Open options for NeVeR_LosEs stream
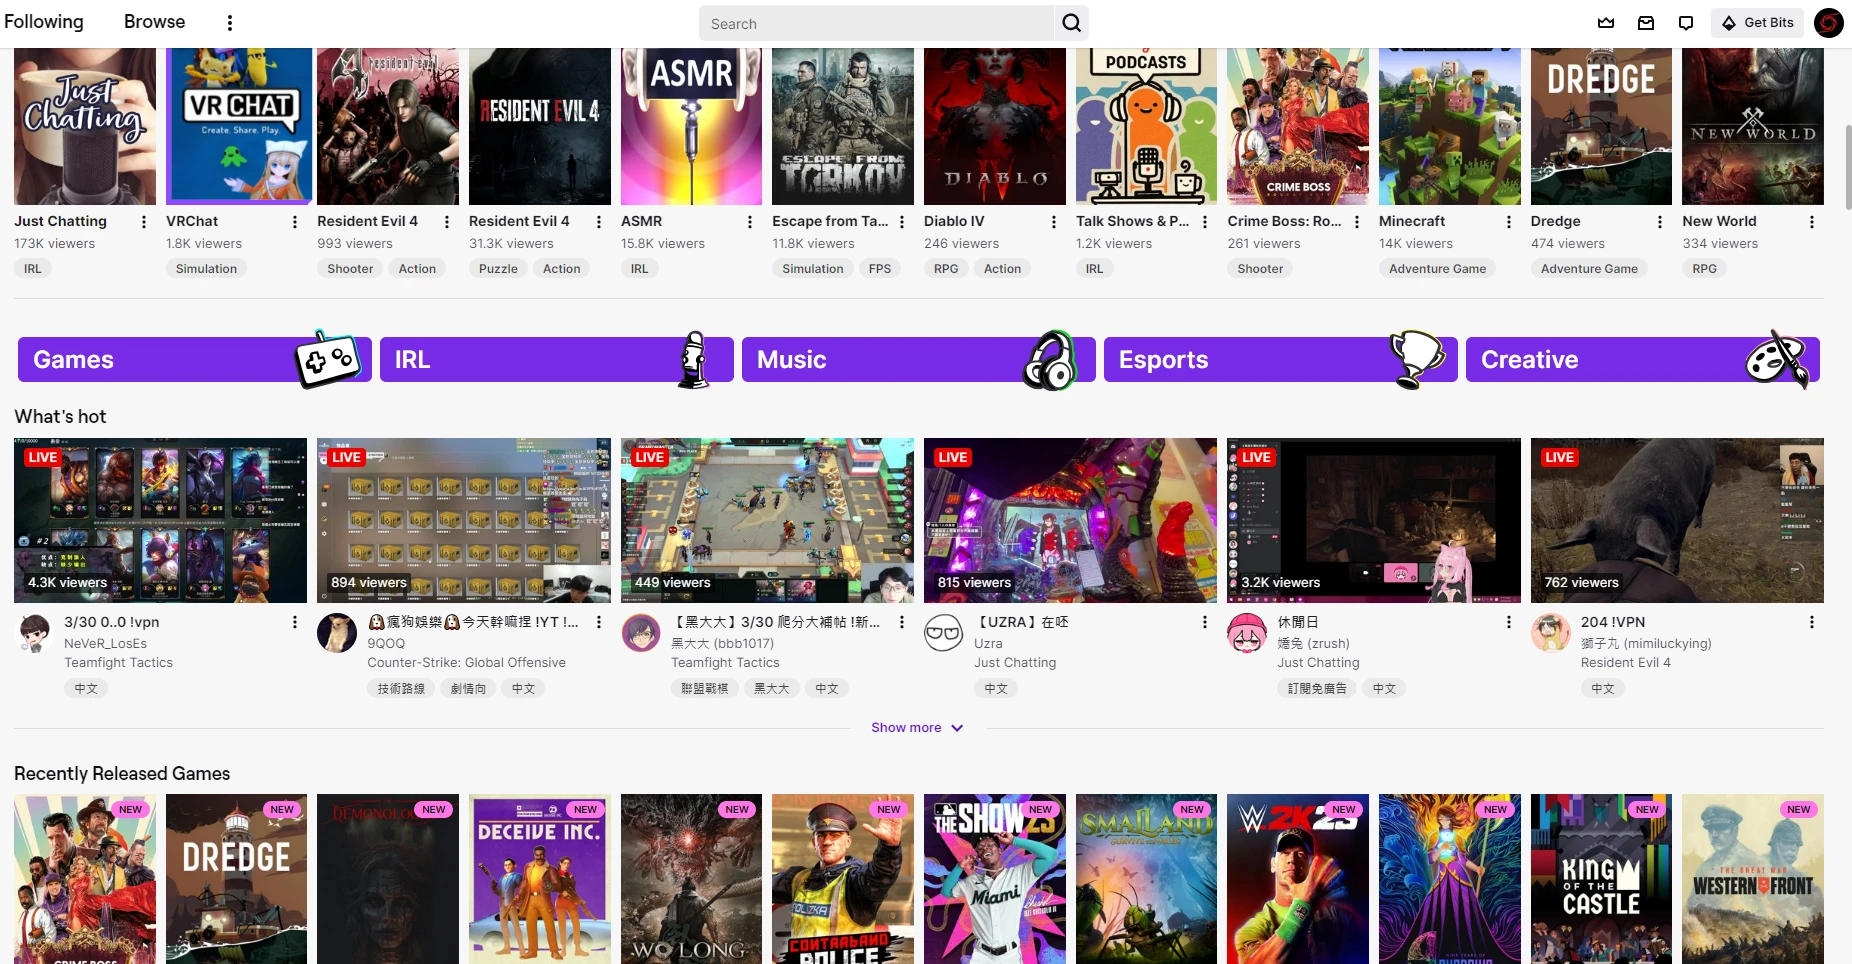Screen dimensions: 1852x964 tap(294, 622)
